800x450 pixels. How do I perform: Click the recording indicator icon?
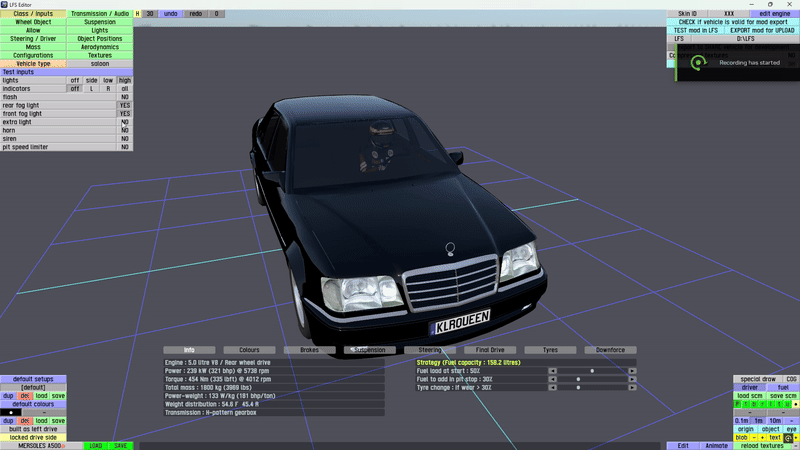click(x=698, y=63)
